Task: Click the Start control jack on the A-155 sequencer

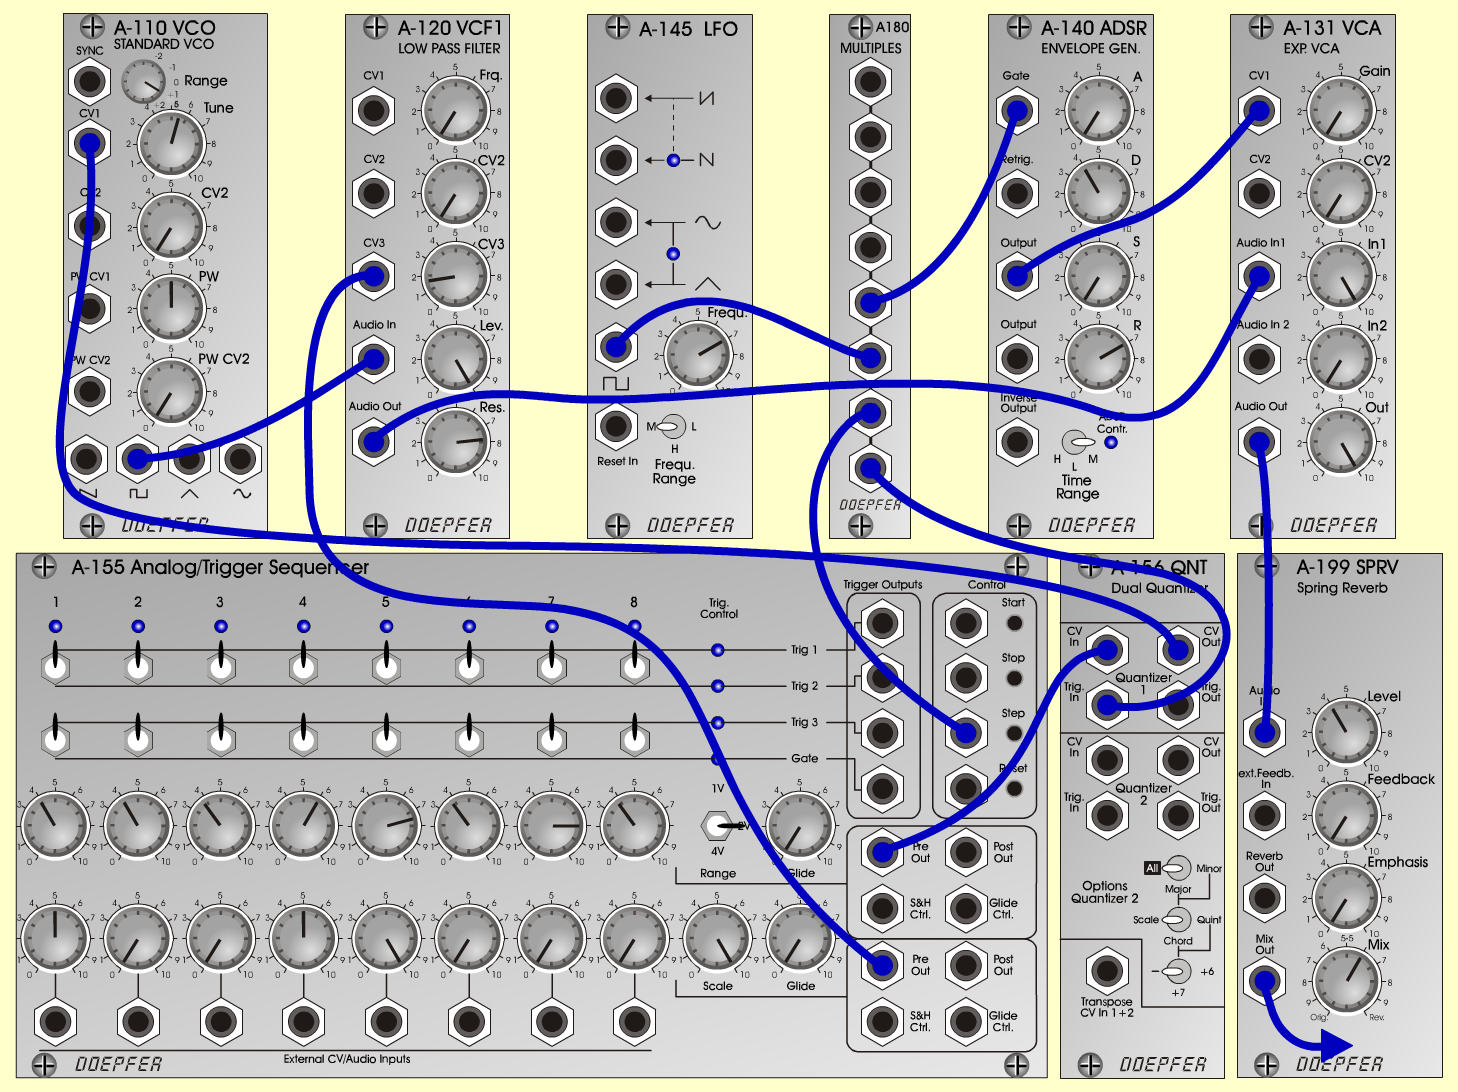Action: click(x=965, y=623)
